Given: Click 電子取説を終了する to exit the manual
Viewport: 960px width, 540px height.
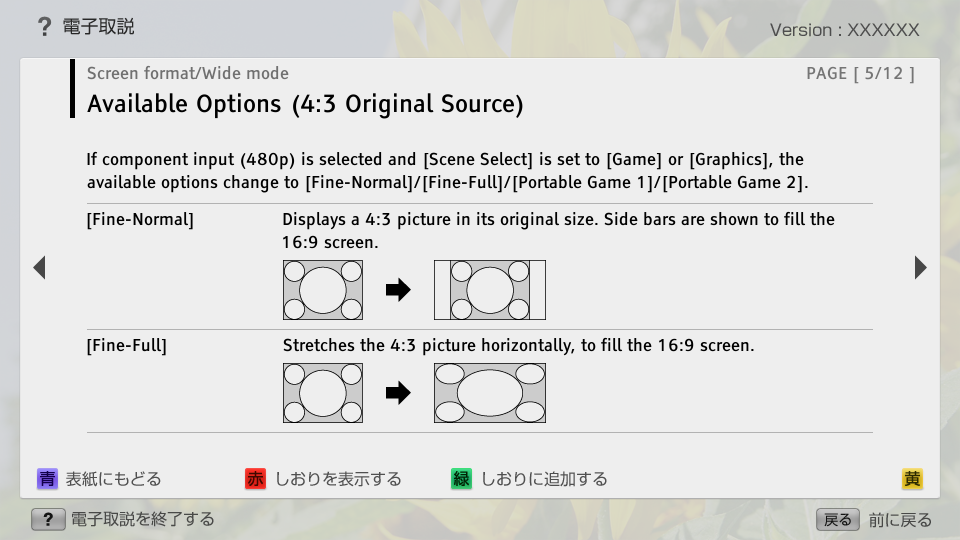Looking at the screenshot, I should (141, 519).
